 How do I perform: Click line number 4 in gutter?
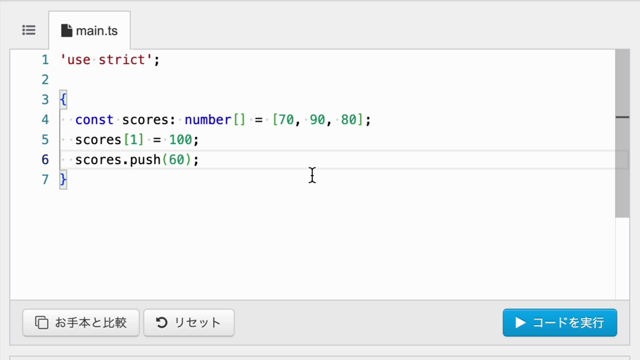(45, 120)
